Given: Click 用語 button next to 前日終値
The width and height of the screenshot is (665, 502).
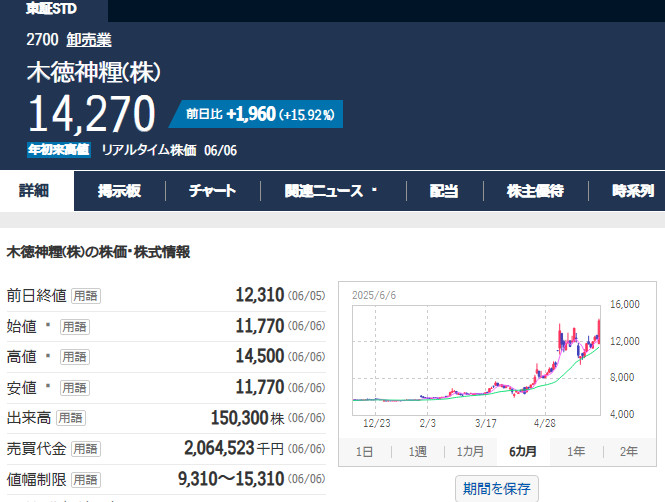Looking at the screenshot, I should [86, 296].
